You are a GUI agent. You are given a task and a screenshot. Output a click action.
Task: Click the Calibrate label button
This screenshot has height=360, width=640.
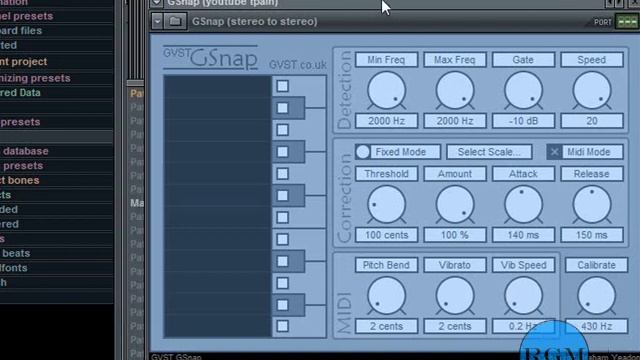(596, 265)
